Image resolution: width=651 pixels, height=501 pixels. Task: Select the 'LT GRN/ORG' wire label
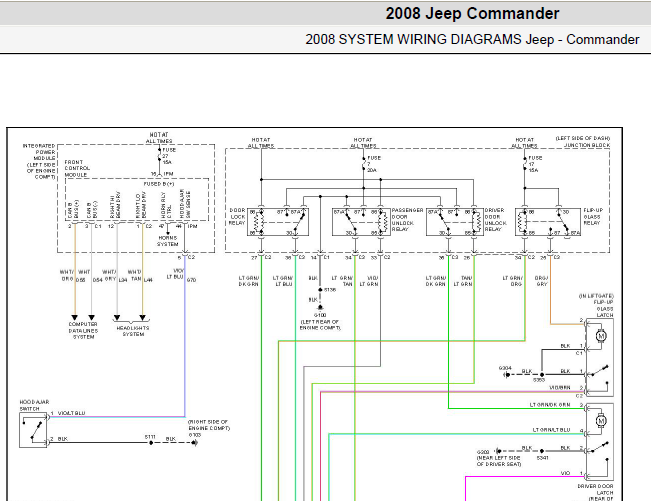click(x=513, y=281)
